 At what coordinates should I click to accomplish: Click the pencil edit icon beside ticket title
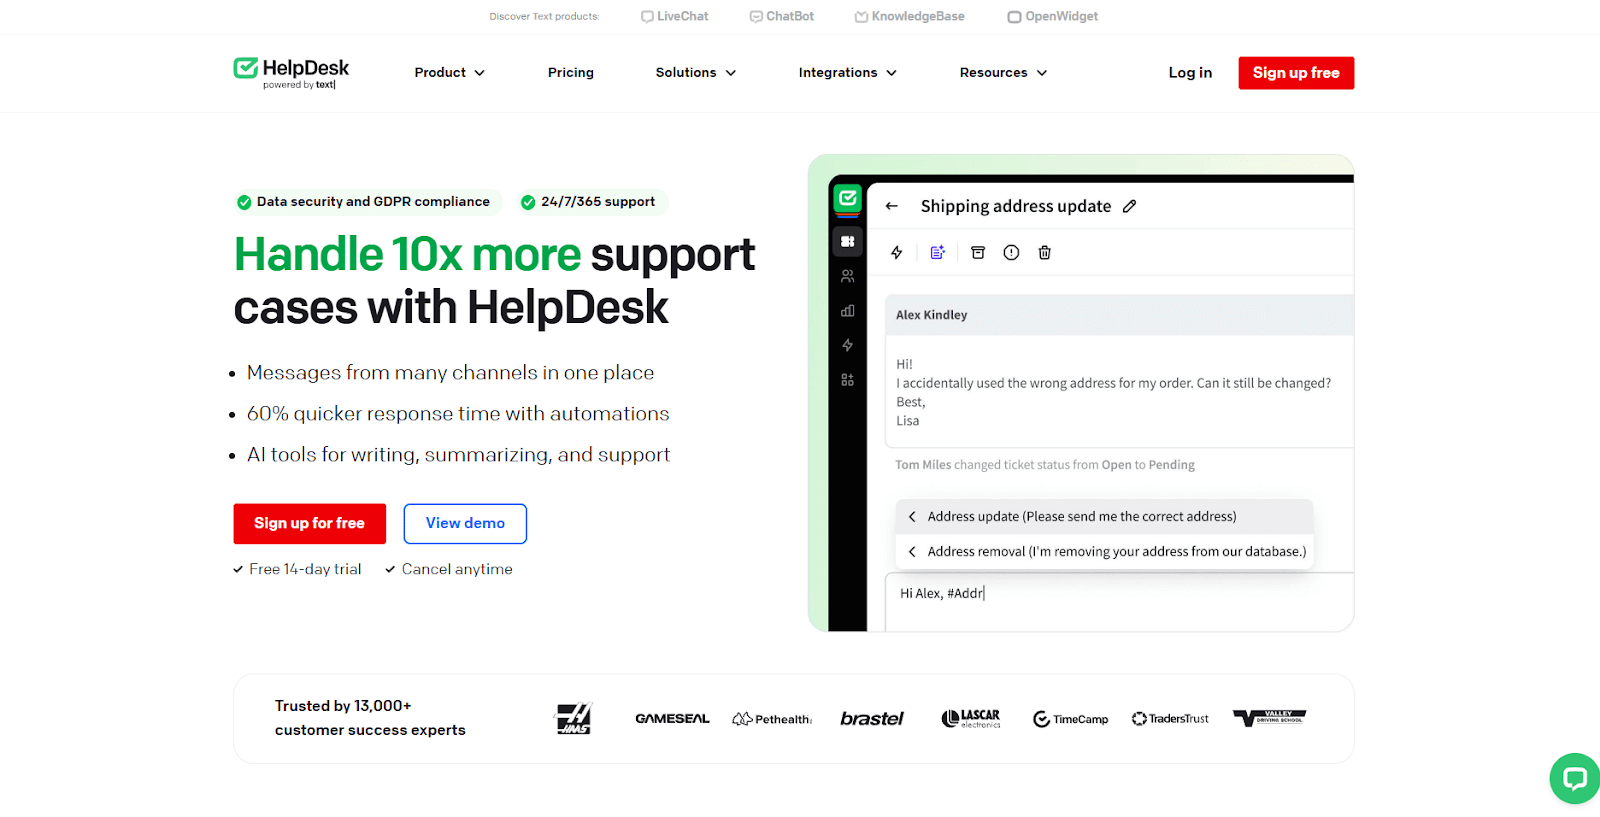click(1129, 206)
